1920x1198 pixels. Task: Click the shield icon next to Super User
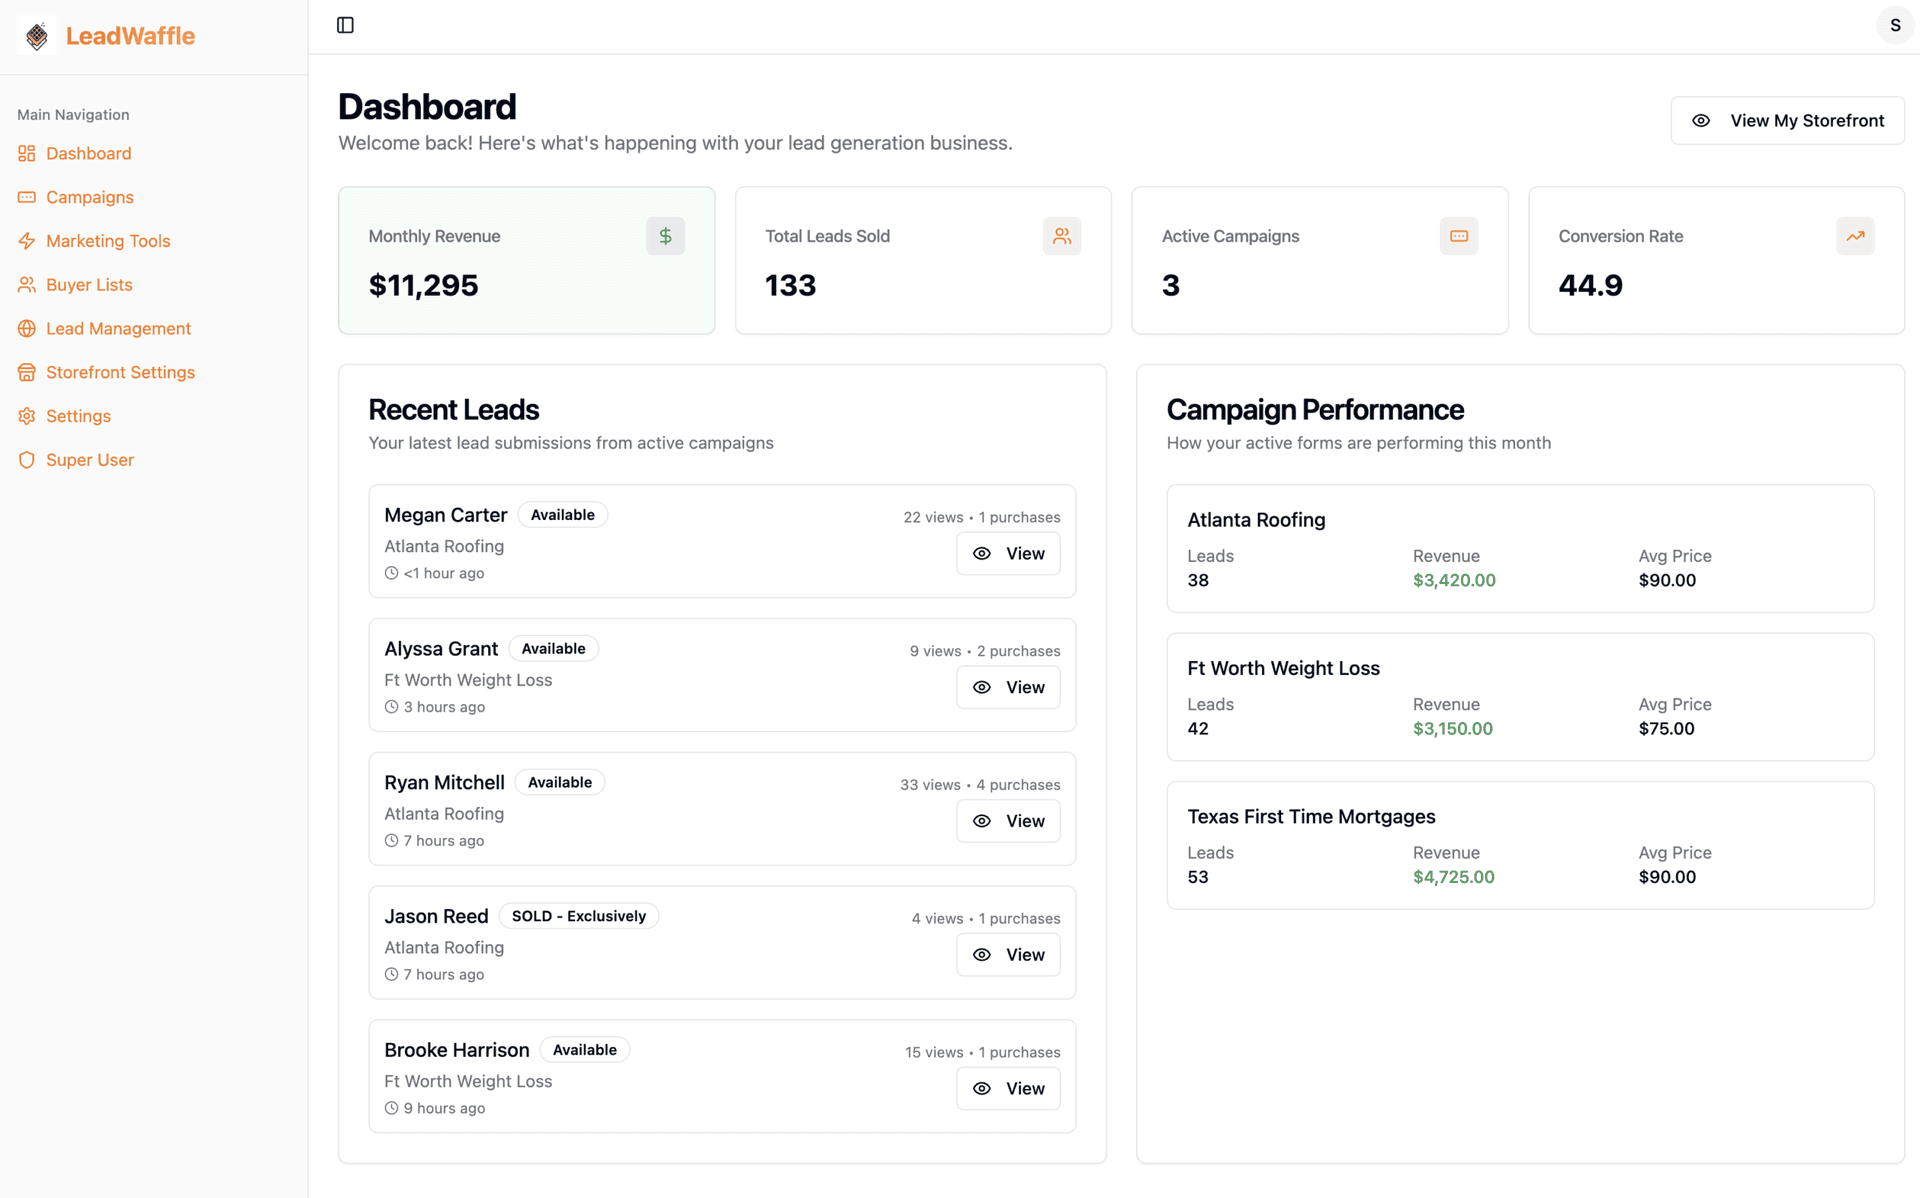point(27,460)
